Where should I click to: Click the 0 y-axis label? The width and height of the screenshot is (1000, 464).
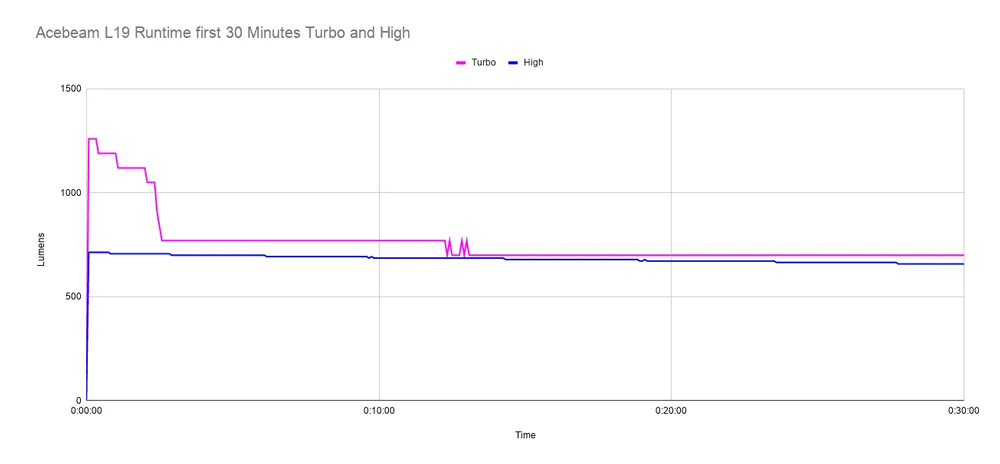pyautogui.click(x=80, y=400)
